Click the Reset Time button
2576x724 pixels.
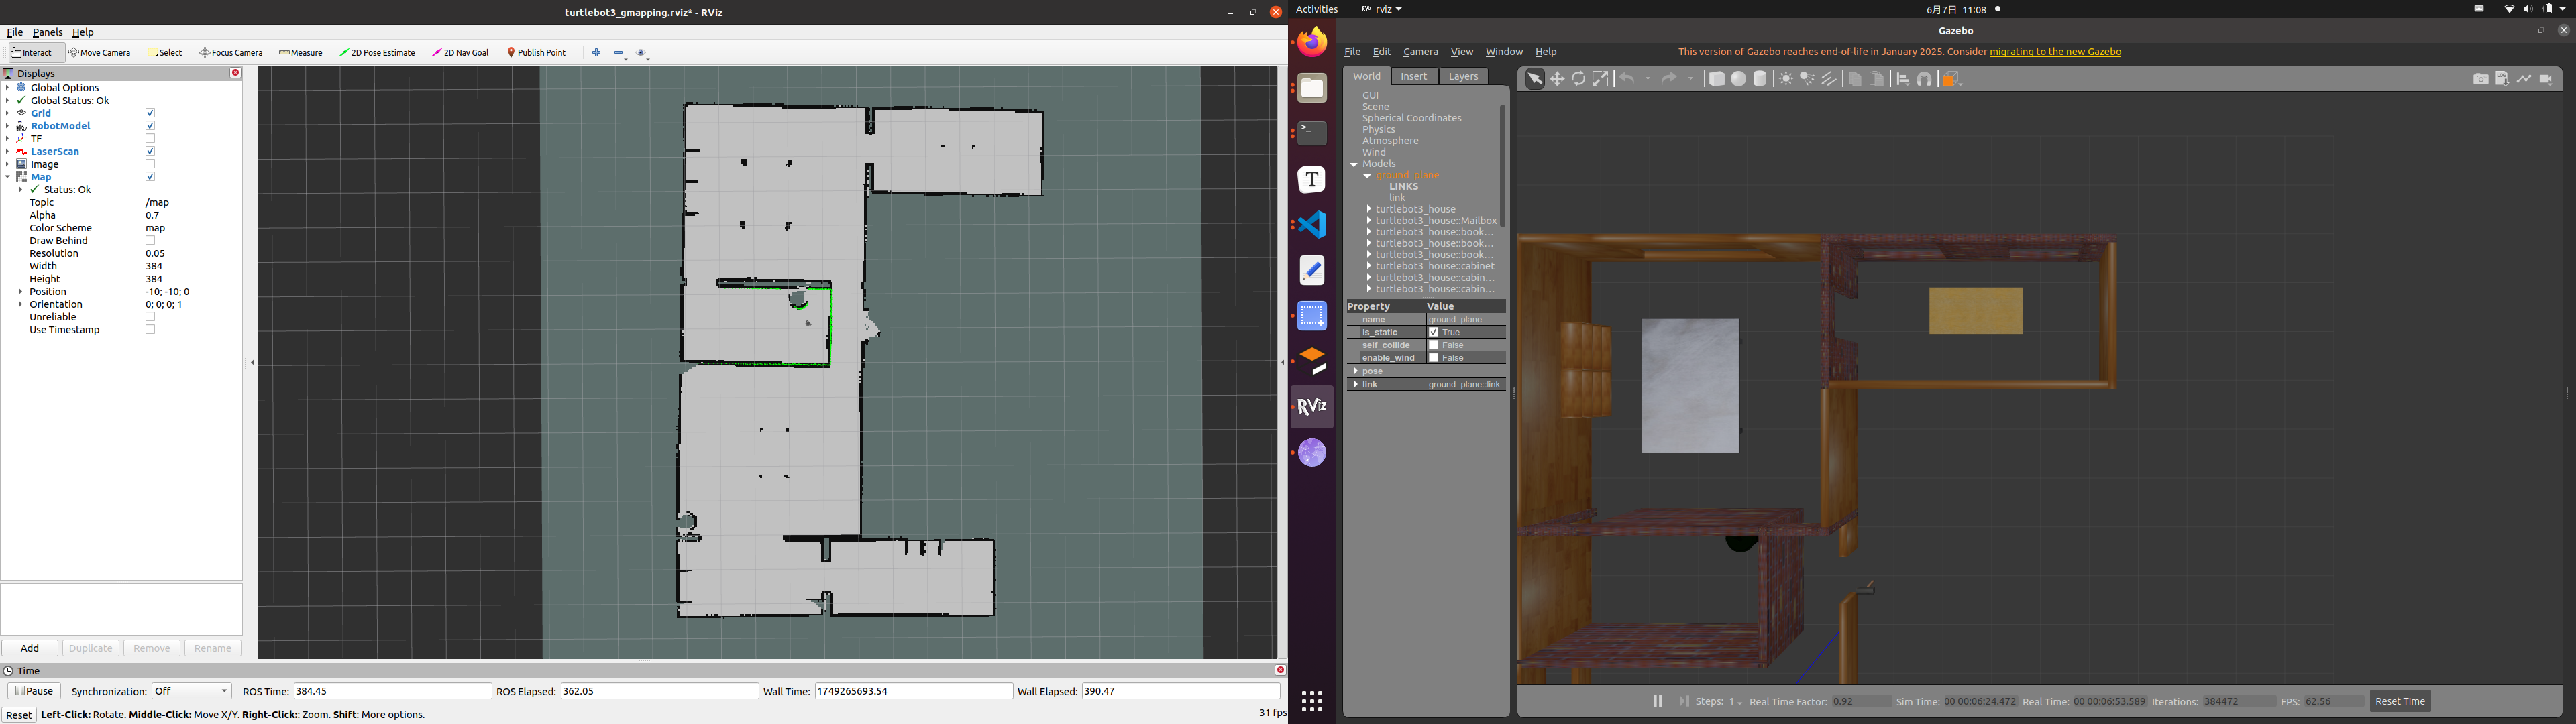pyautogui.click(x=2400, y=701)
